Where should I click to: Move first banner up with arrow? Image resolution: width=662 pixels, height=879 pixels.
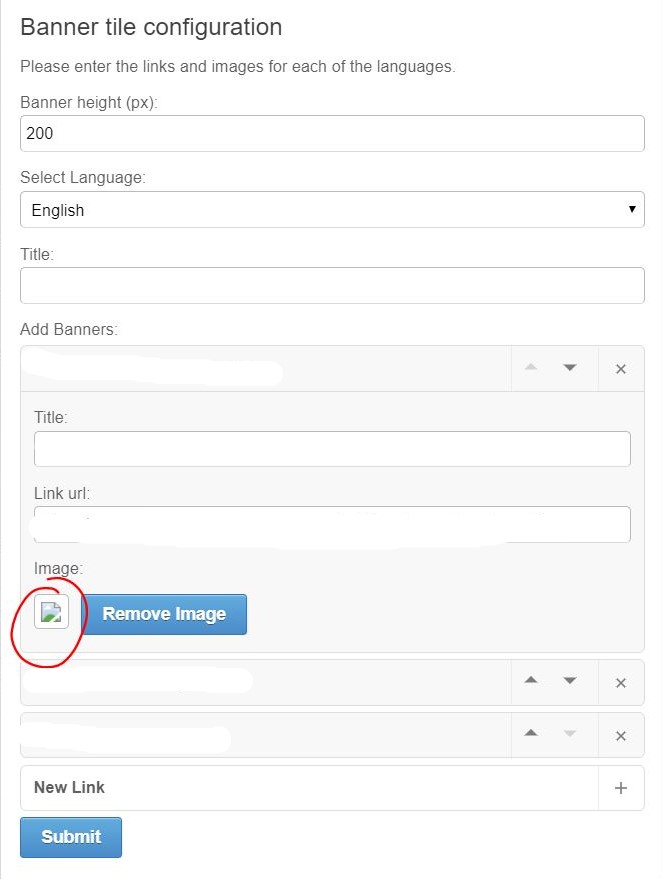click(x=531, y=368)
